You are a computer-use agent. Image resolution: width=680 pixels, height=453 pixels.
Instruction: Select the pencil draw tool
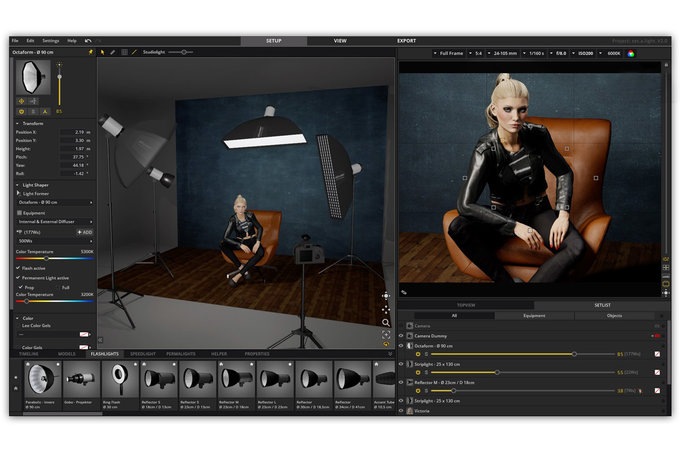pyautogui.click(x=113, y=52)
